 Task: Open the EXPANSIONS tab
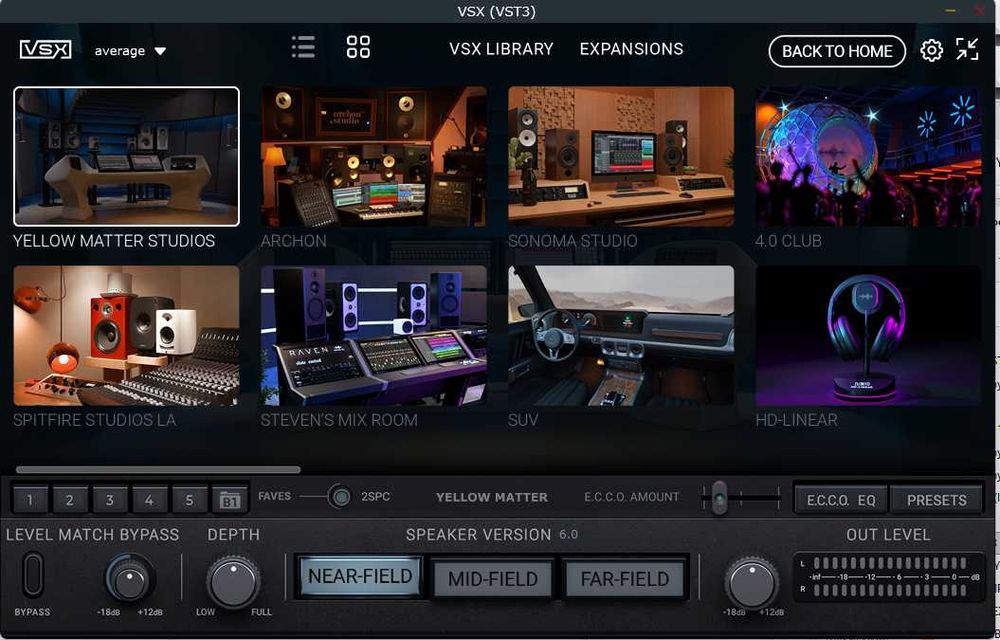(631, 49)
